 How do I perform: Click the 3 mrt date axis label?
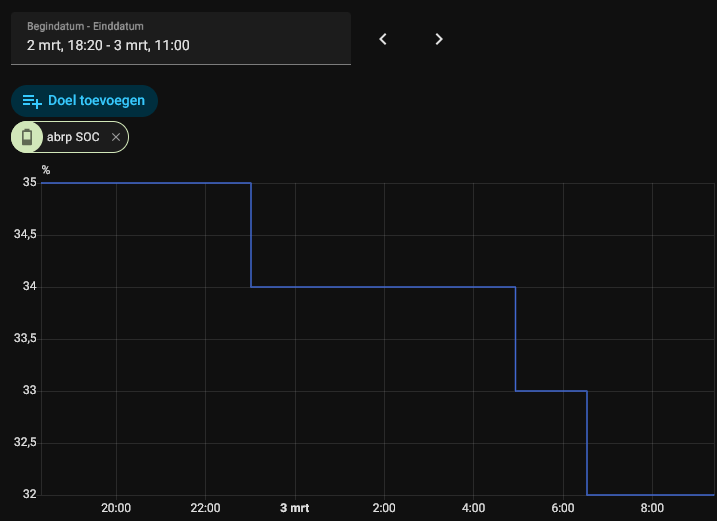[294, 508]
